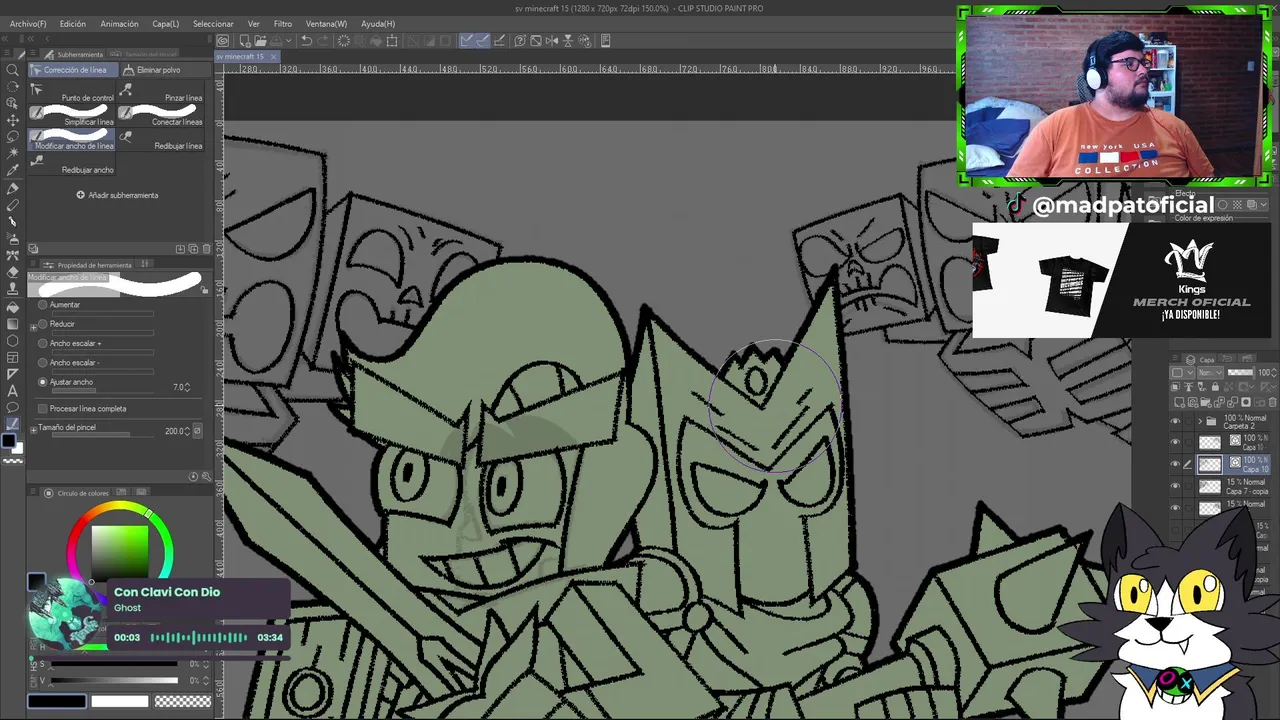
Task: Select the Ajustar ancho radio button
Action: pyautogui.click(x=42, y=382)
